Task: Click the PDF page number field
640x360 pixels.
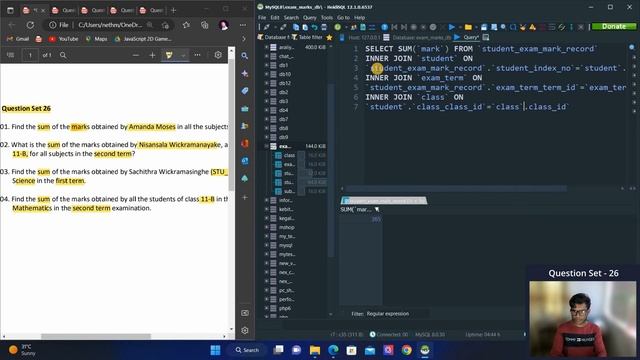Action: point(30,55)
